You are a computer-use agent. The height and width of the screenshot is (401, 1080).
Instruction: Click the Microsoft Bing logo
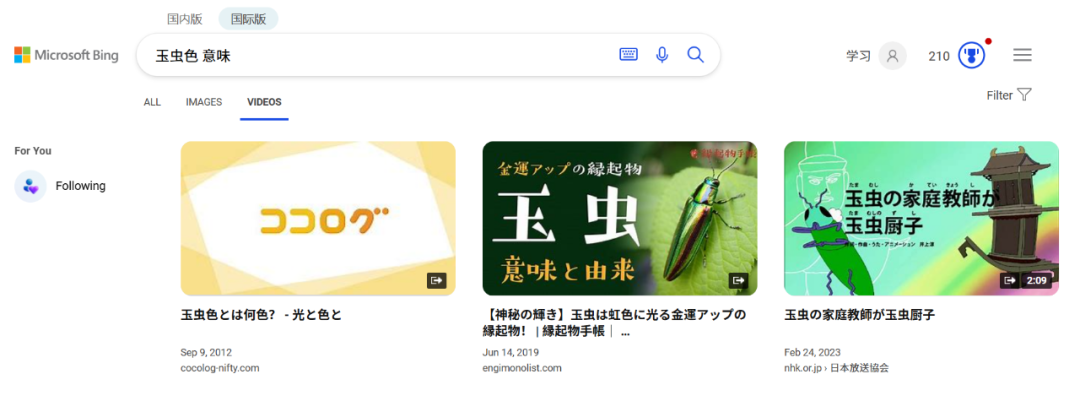(x=66, y=55)
